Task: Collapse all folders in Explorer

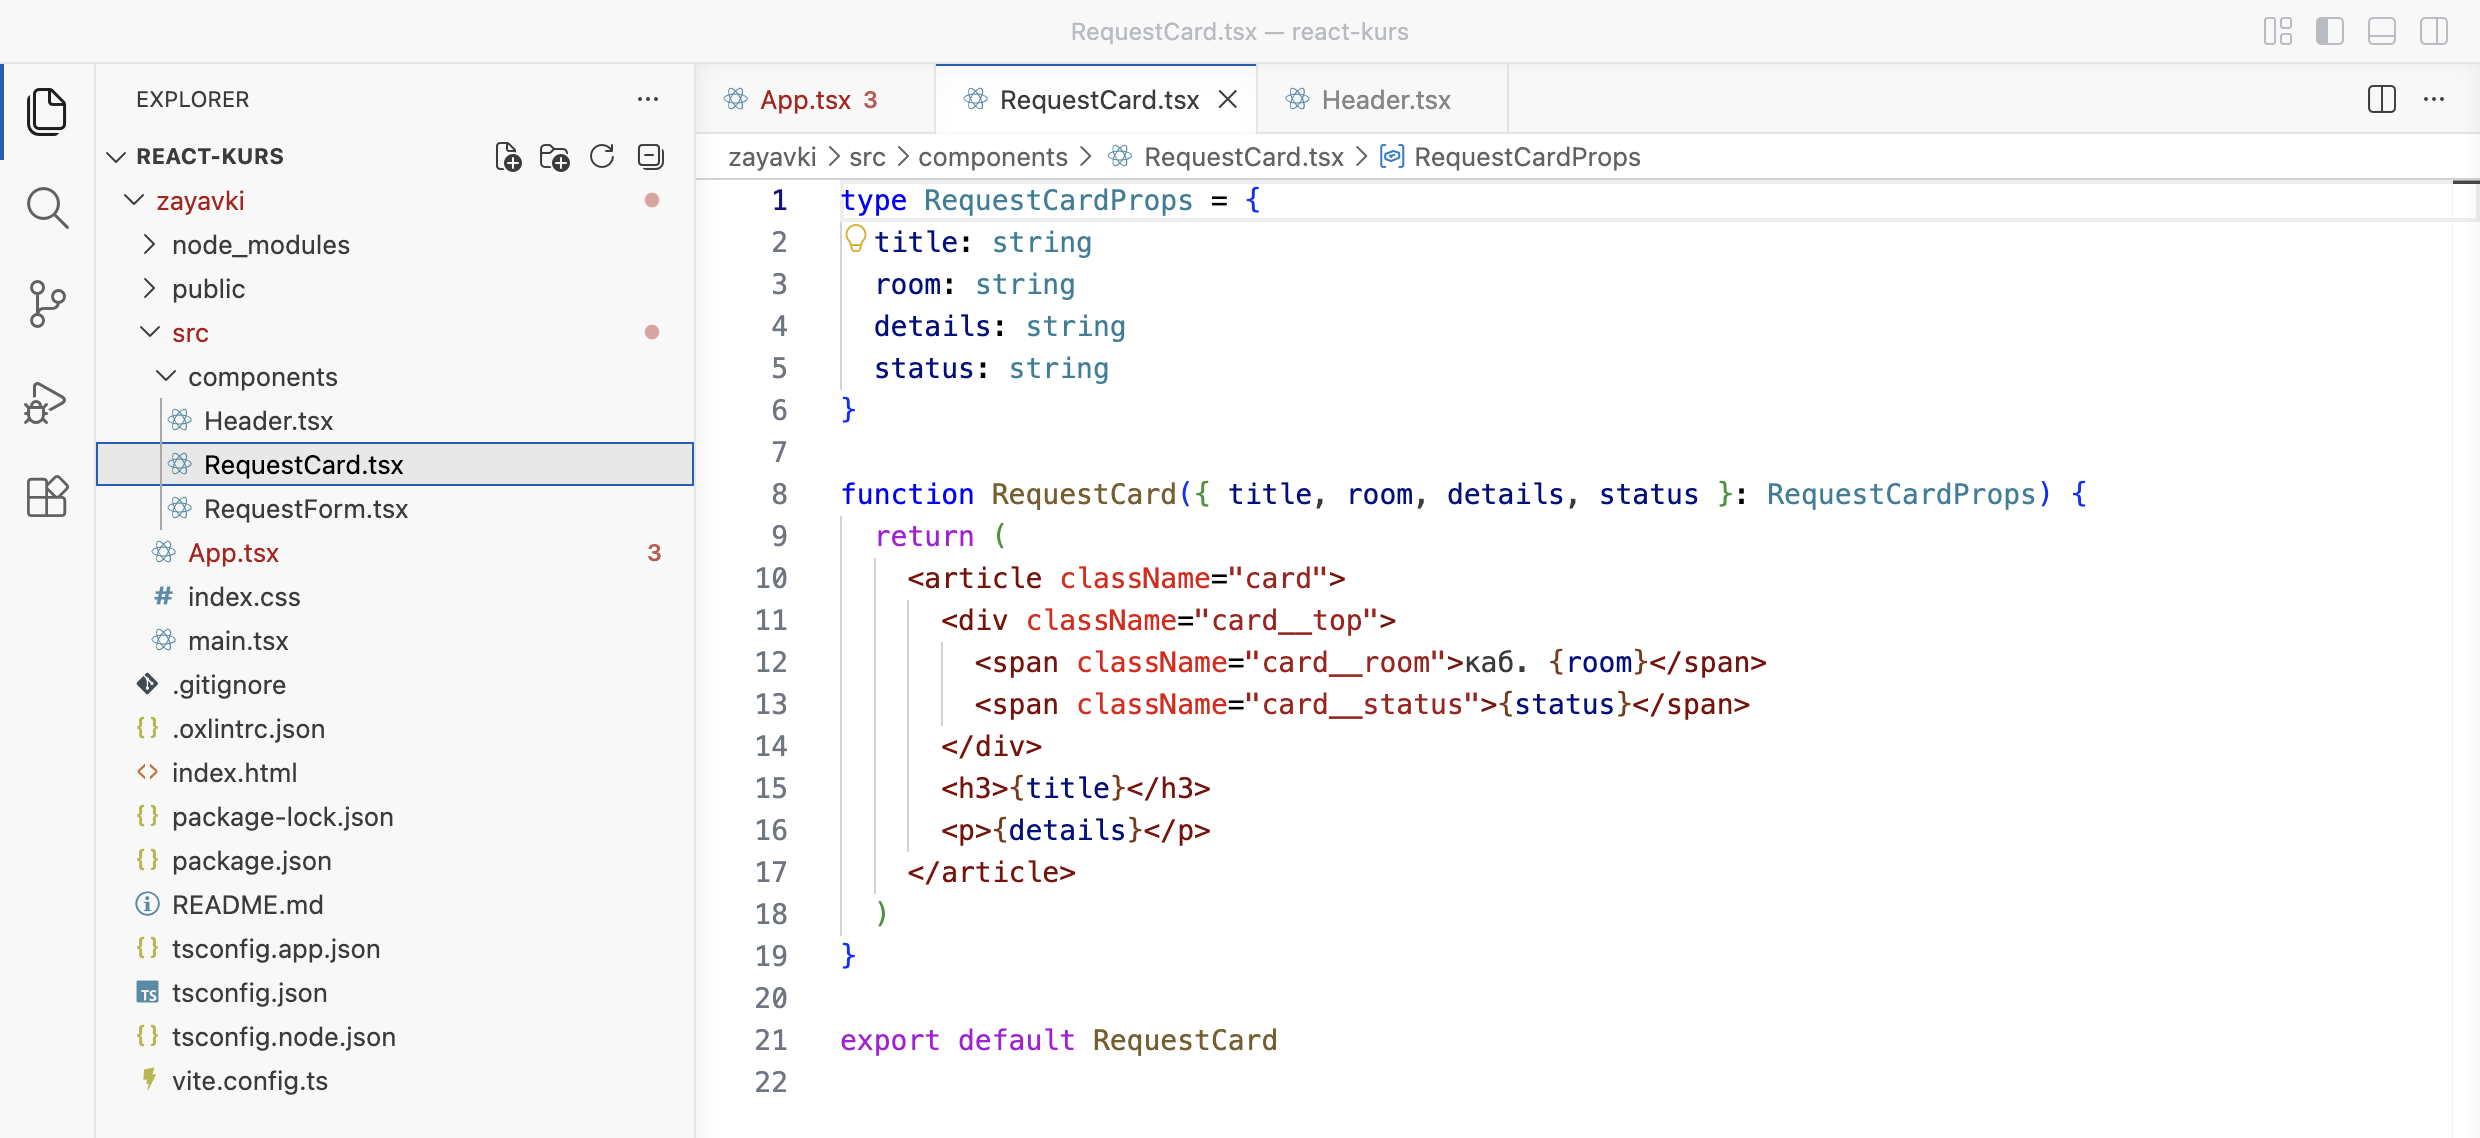Action: click(x=650, y=156)
